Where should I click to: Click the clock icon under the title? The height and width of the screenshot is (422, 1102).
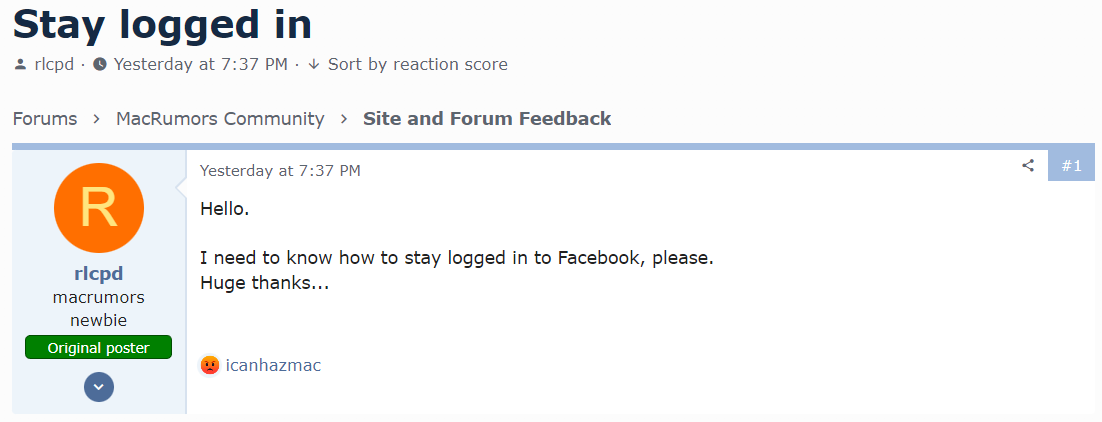pos(100,65)
